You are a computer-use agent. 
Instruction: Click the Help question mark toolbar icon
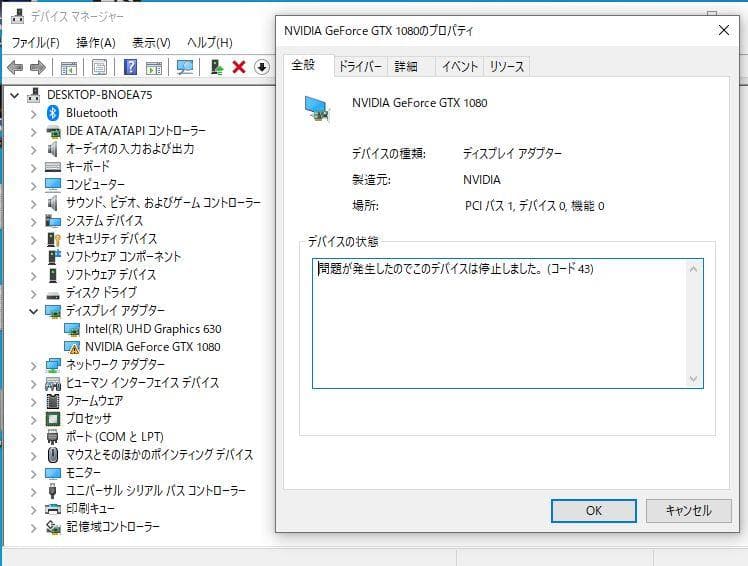point(130,67)
